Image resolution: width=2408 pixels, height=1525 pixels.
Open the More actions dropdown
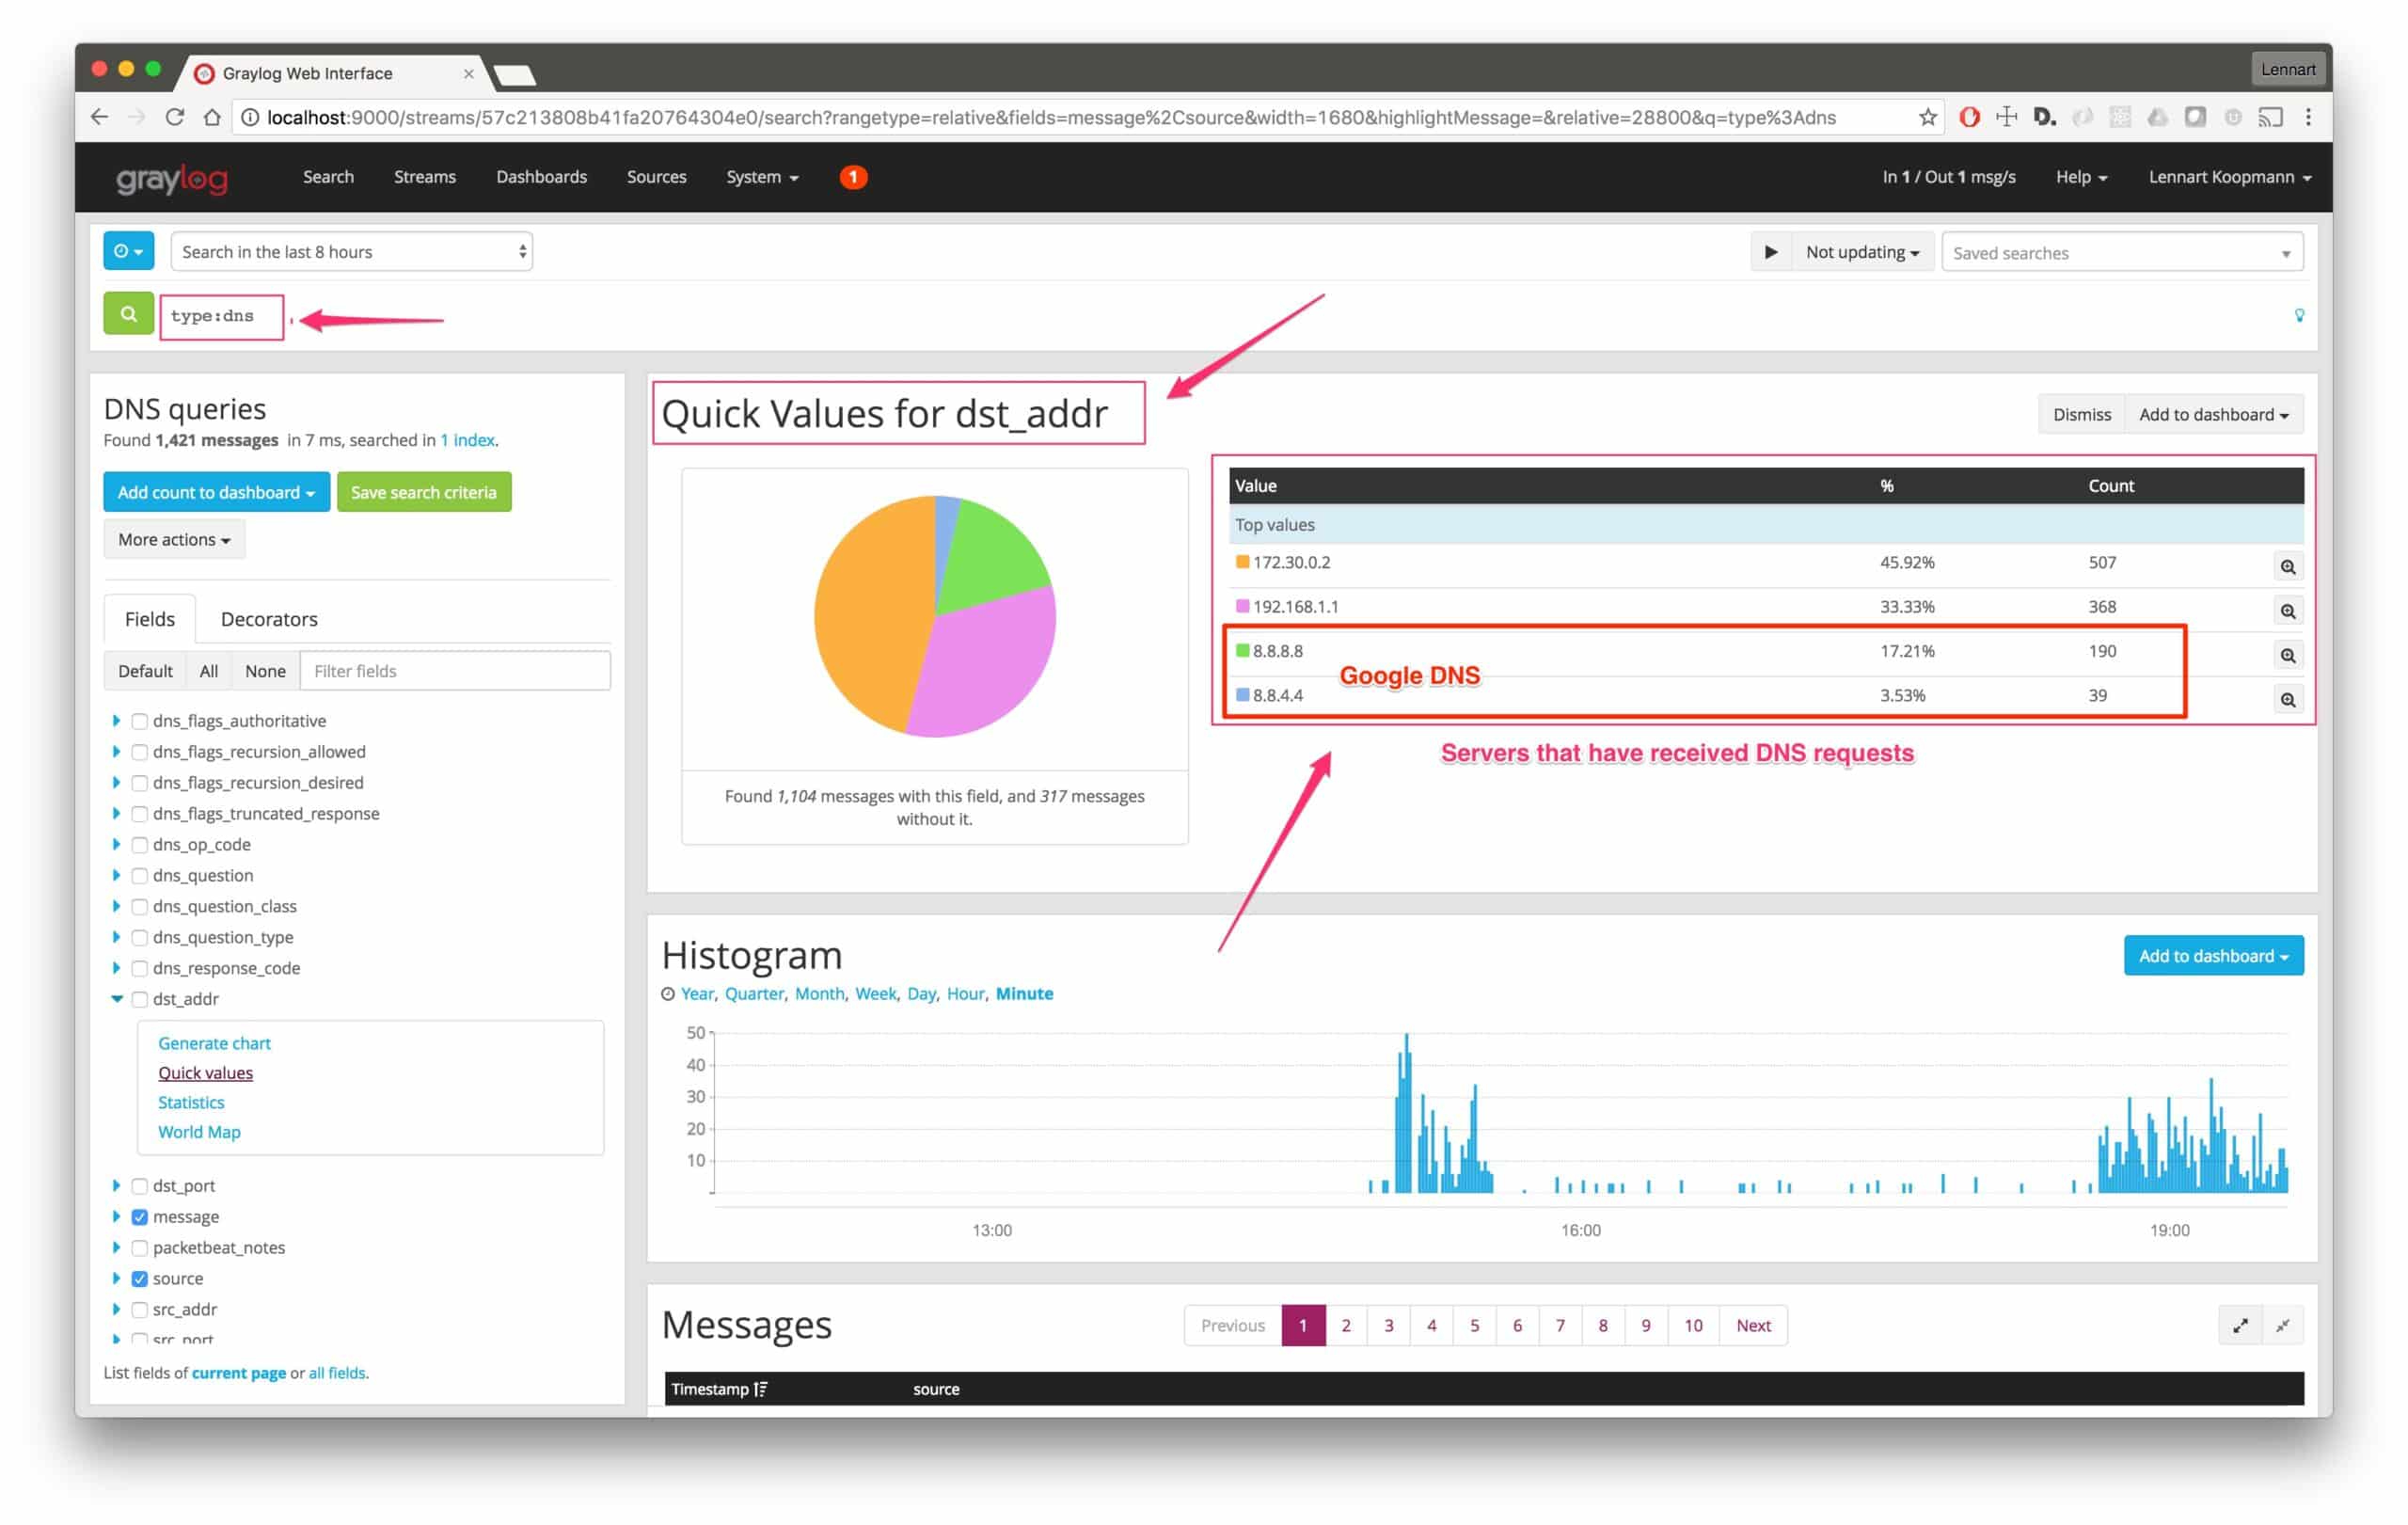tap(174, 540)
